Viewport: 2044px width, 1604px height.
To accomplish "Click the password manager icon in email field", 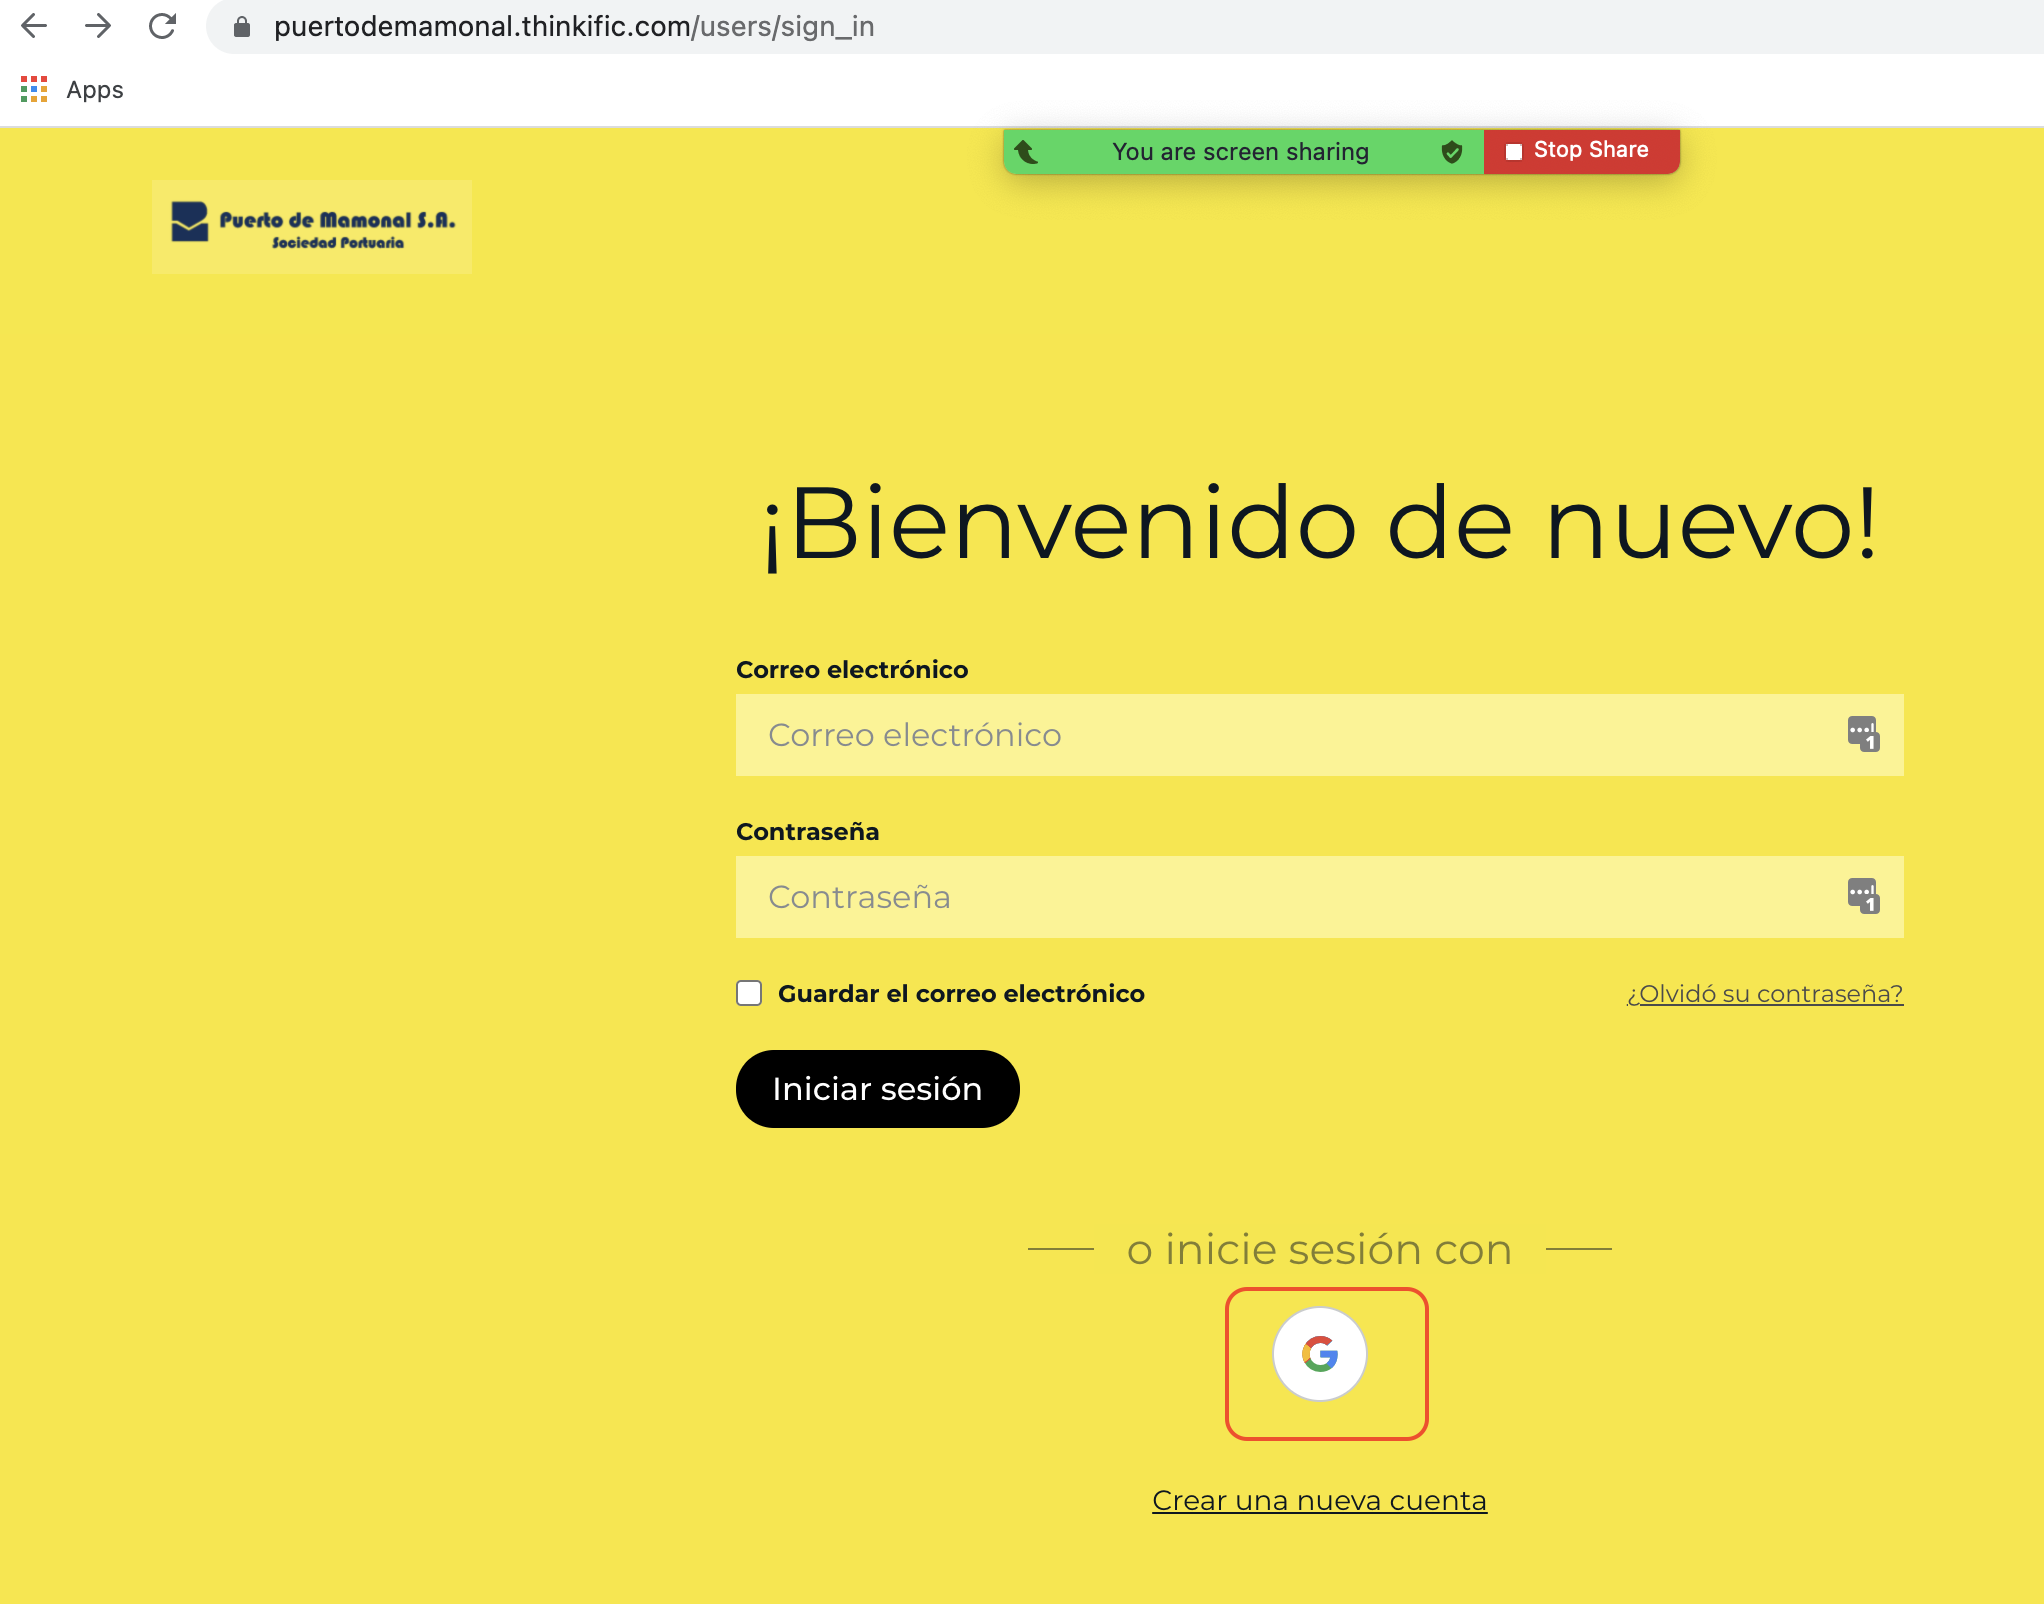I will [1862, 734].
